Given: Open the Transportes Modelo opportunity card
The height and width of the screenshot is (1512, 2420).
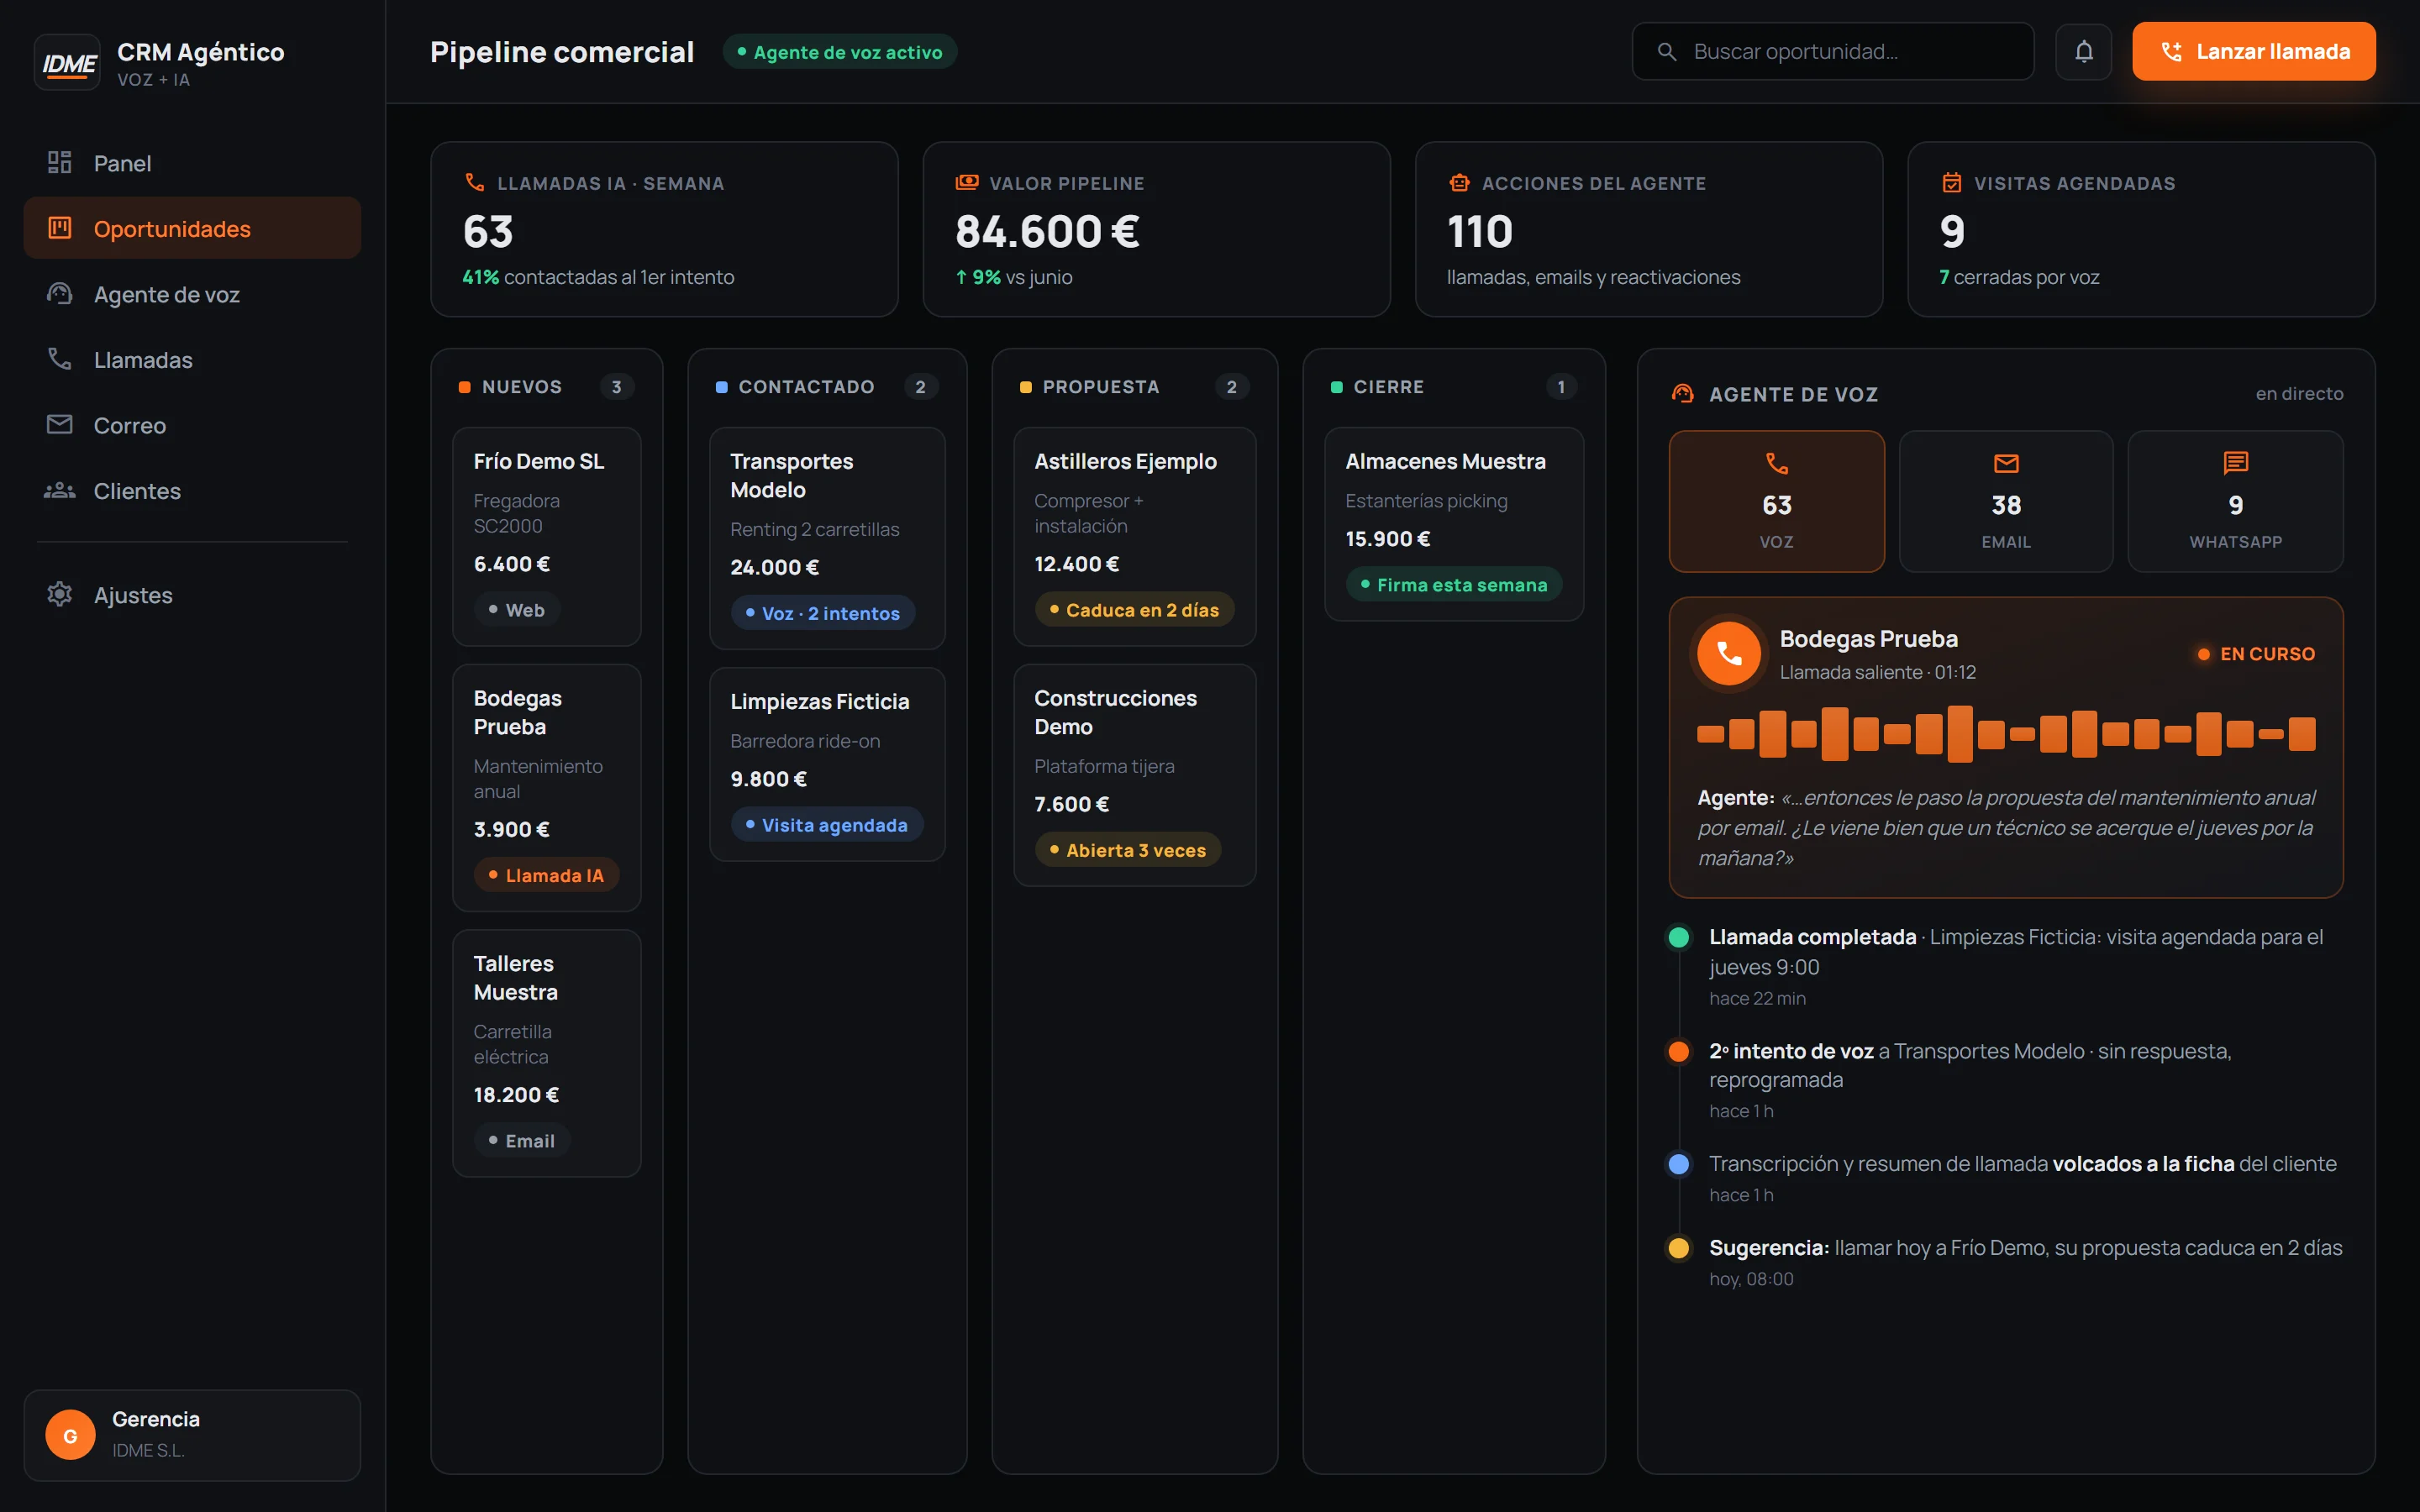Looking at the screenshot, I should [827, 538].
